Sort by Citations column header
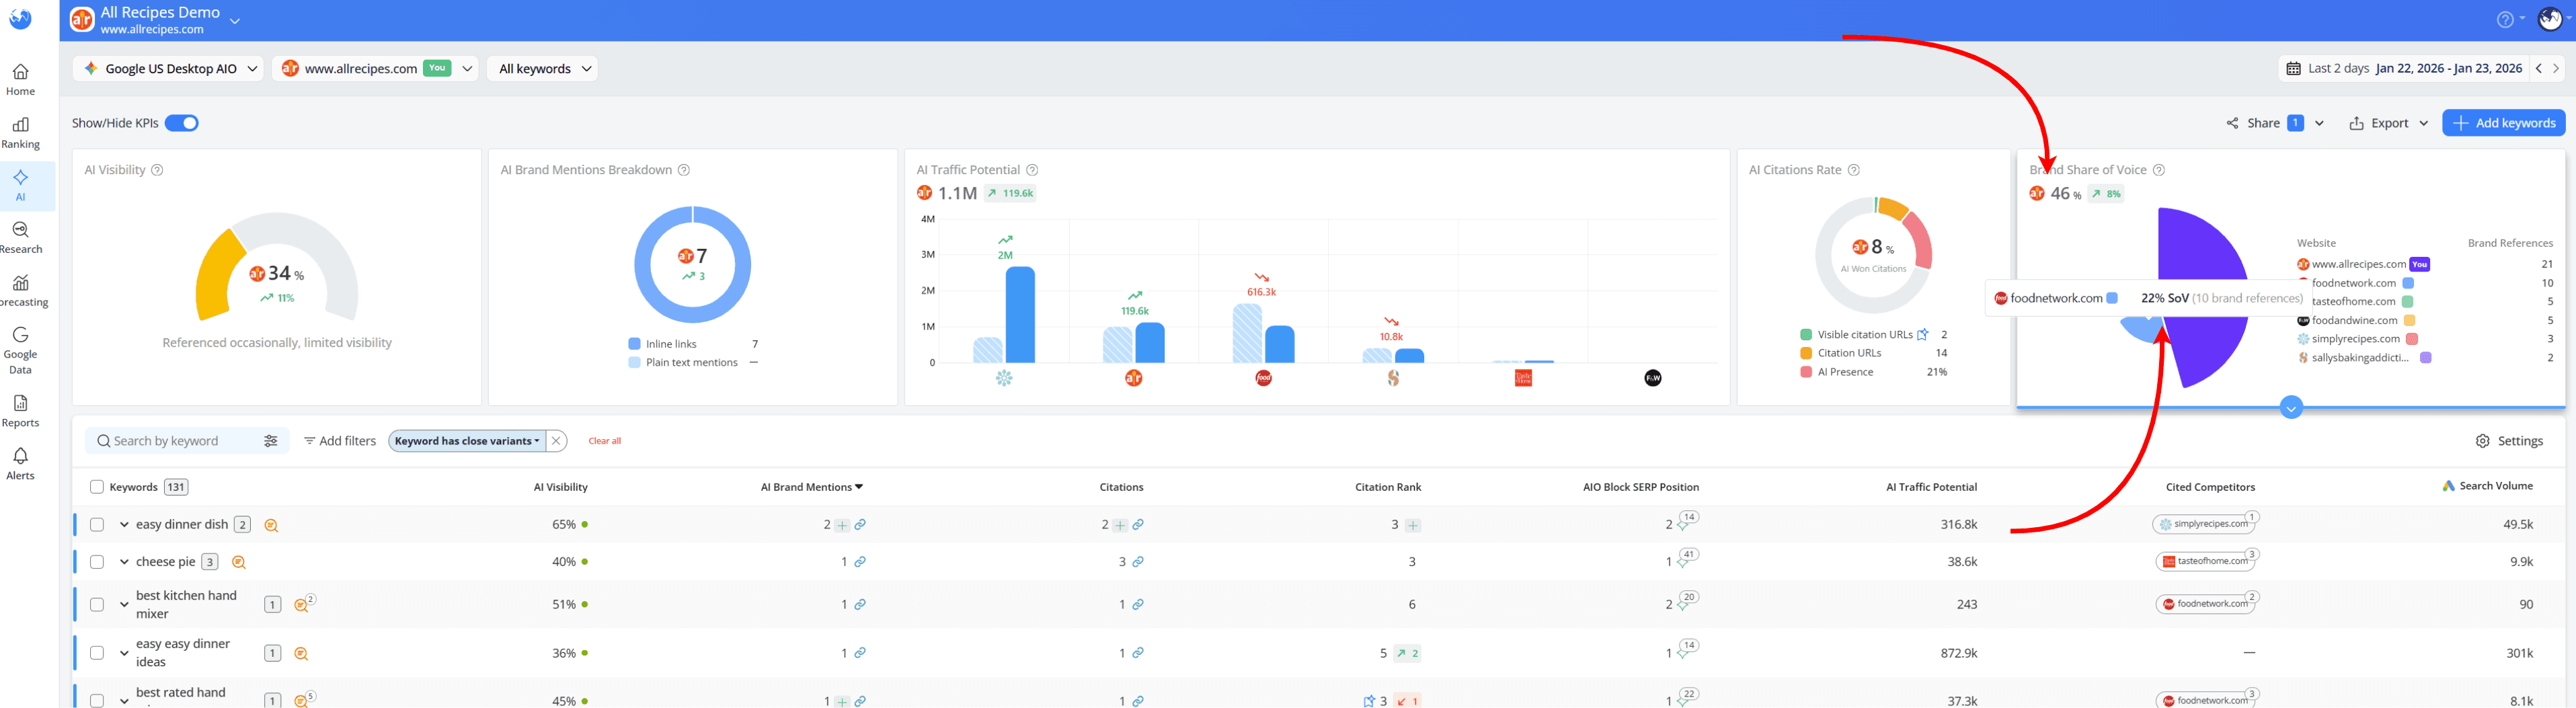 click(1121, 487)
